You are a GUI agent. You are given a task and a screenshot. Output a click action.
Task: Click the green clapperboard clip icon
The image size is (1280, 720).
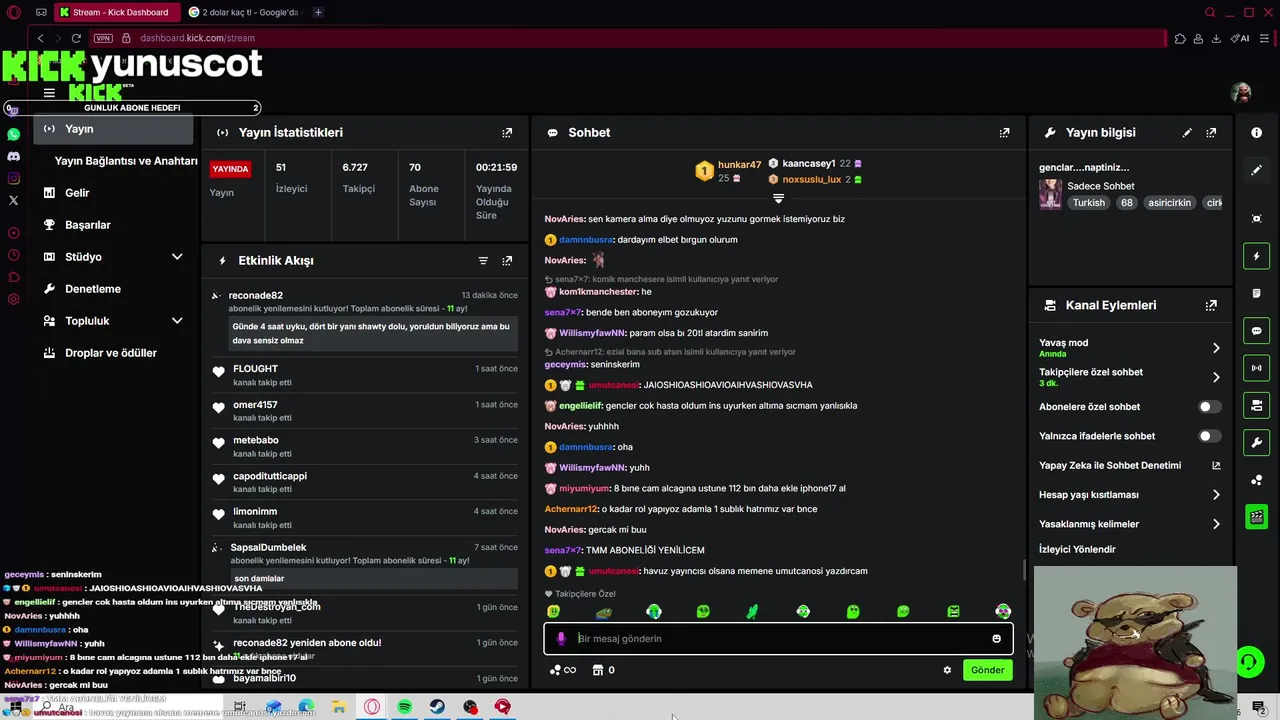1257,517
